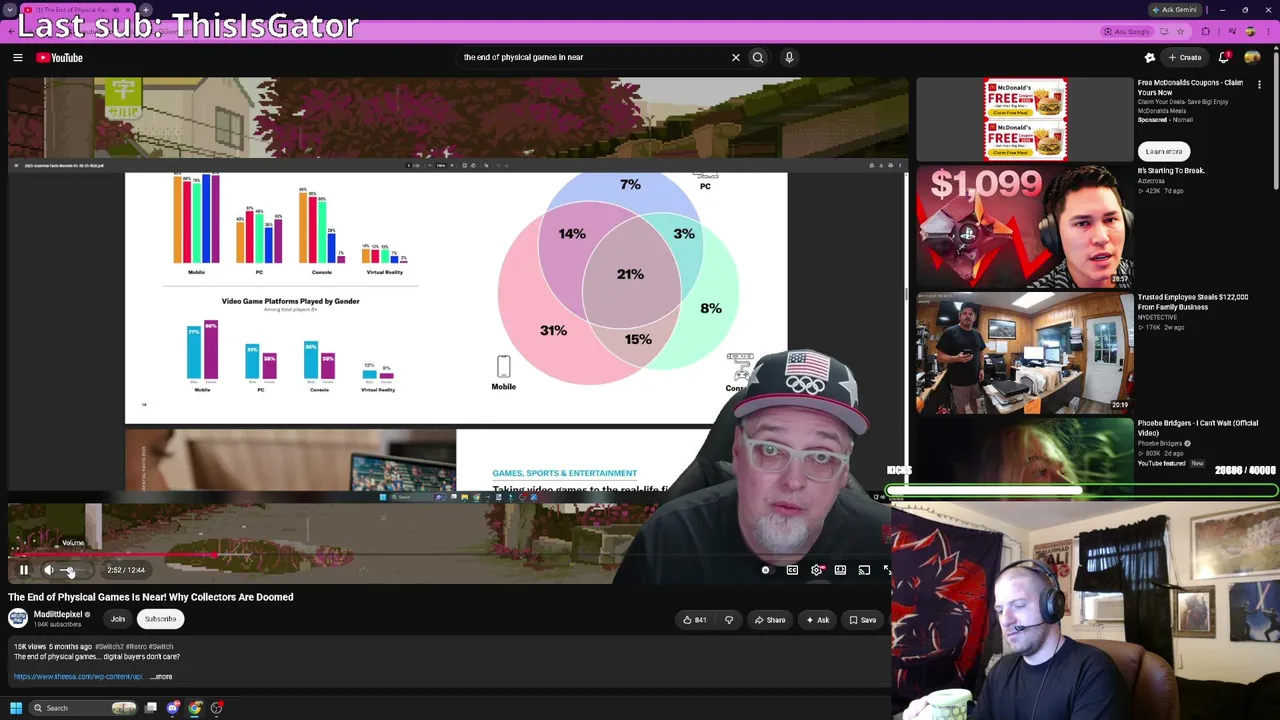
Task: Open the Chrome three-dot menu
Action: (1270, 32)
